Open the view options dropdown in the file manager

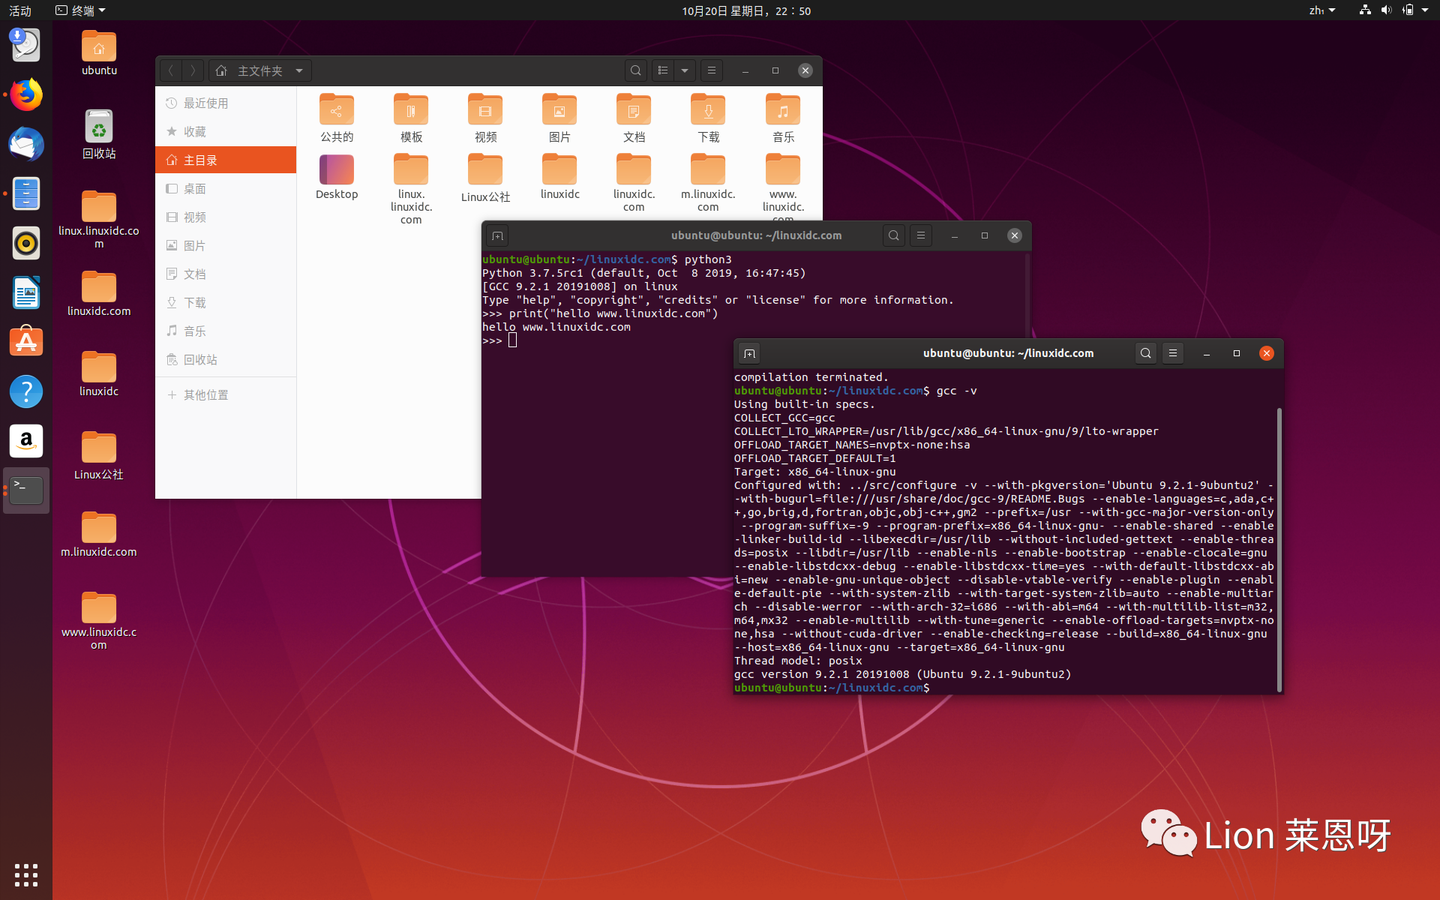coord(684,70)
